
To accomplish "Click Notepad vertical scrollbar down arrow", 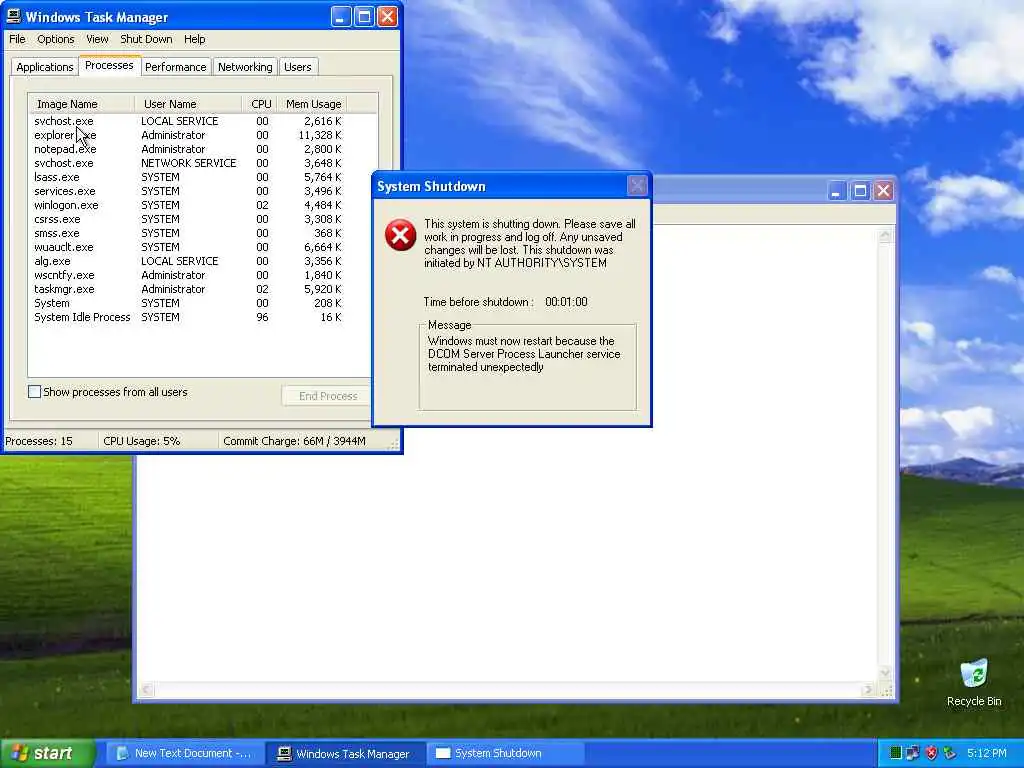I will pyautogui.click(x=886, y=673).
